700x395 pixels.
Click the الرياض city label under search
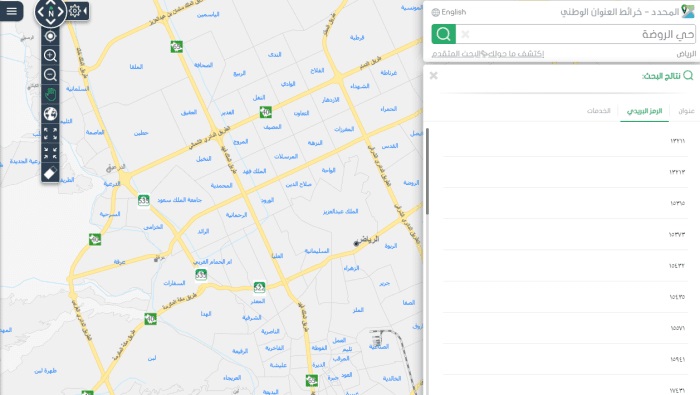[686, 54]
